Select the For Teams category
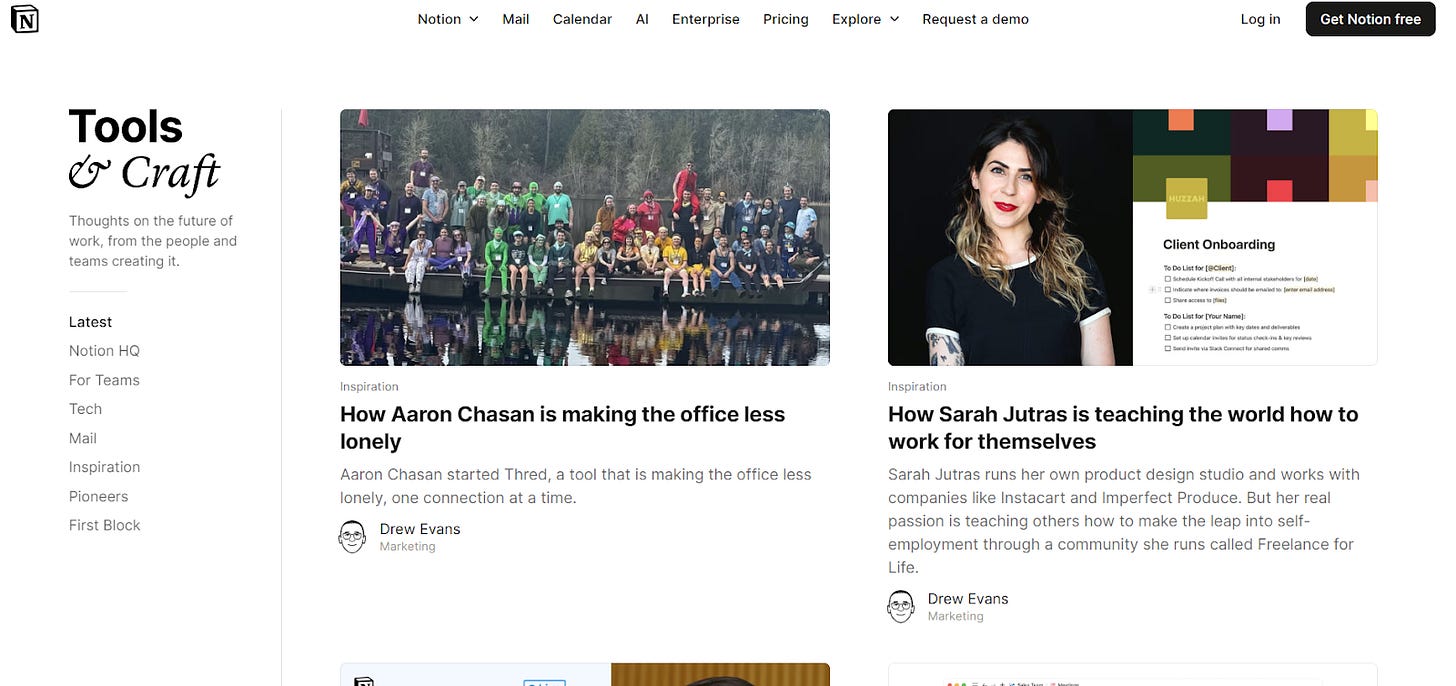 click(104, 380)
